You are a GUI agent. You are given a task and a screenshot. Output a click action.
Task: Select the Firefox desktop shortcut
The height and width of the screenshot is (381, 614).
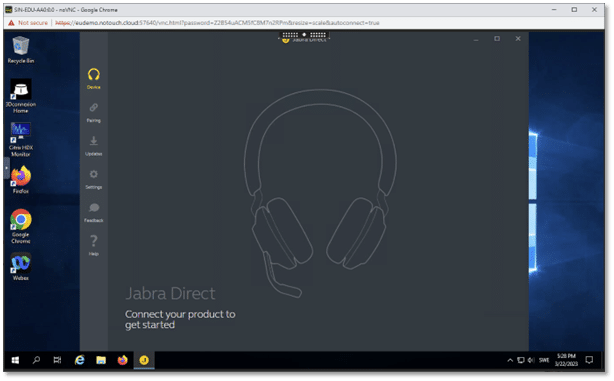tap(21, 180)
